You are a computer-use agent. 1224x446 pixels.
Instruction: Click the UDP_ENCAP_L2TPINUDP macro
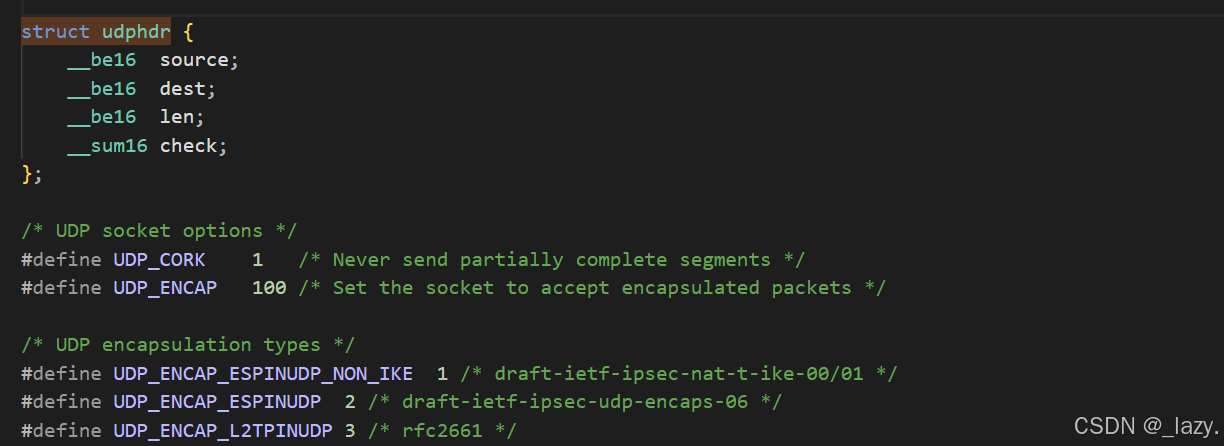223,431
